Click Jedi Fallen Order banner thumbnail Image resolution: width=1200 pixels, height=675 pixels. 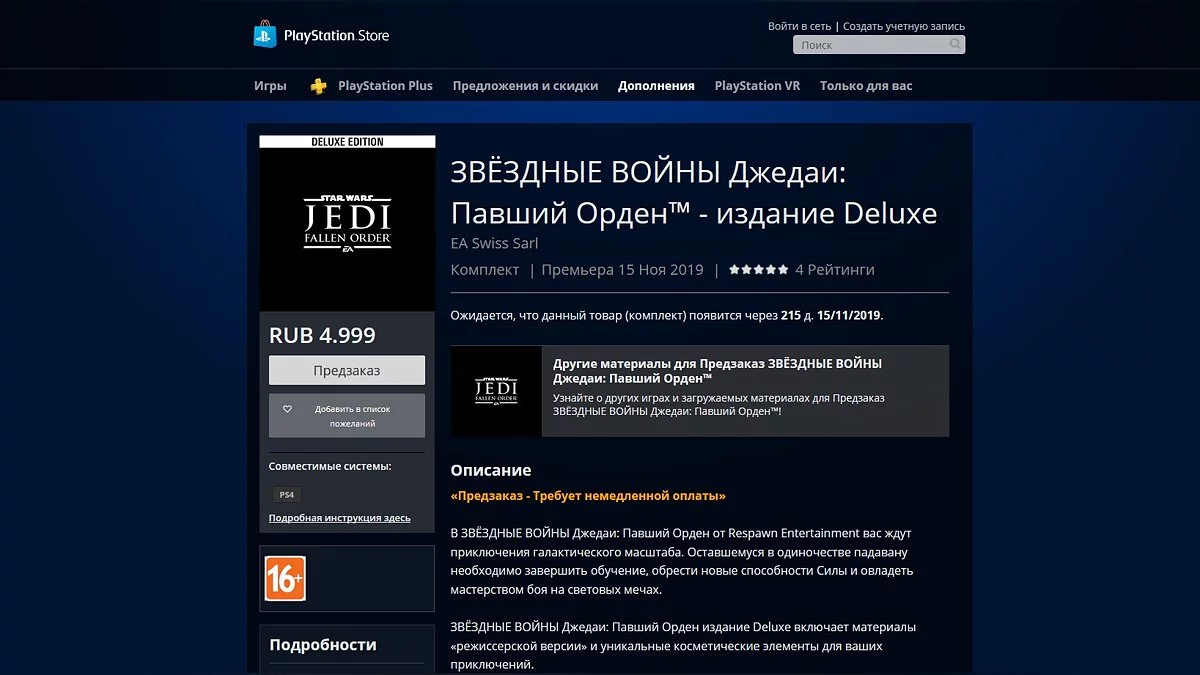(496, 391)
